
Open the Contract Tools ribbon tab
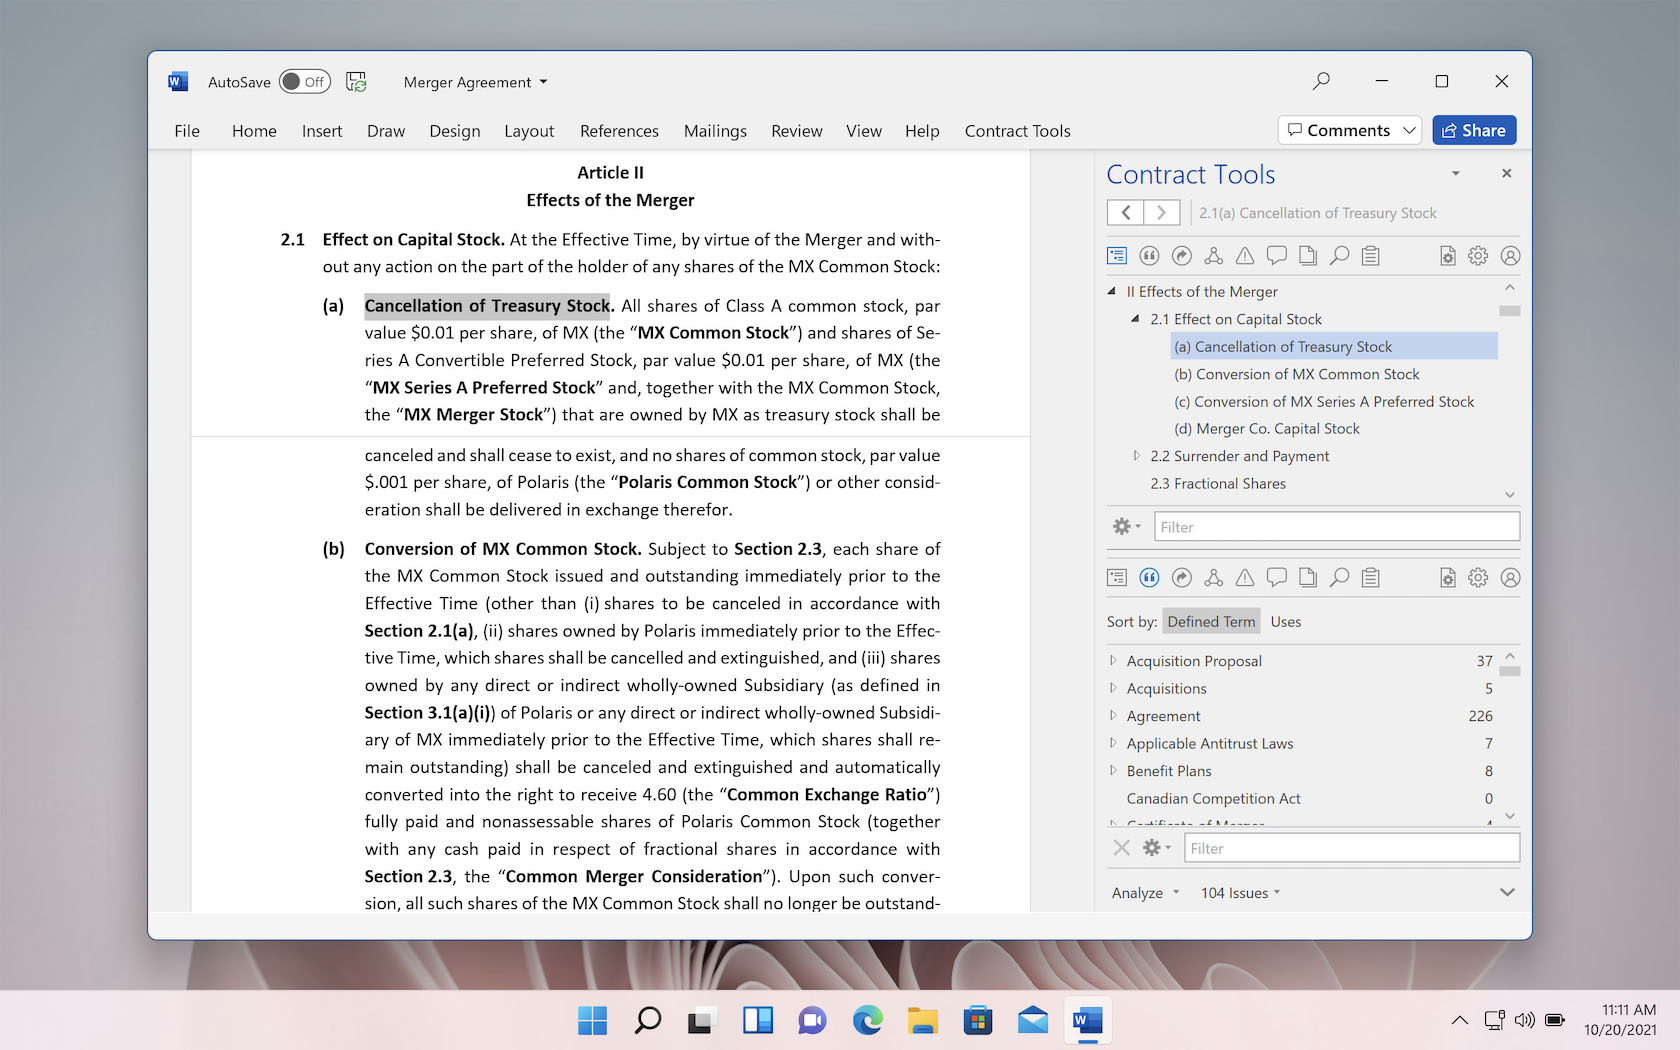[x=1017, y=131]
